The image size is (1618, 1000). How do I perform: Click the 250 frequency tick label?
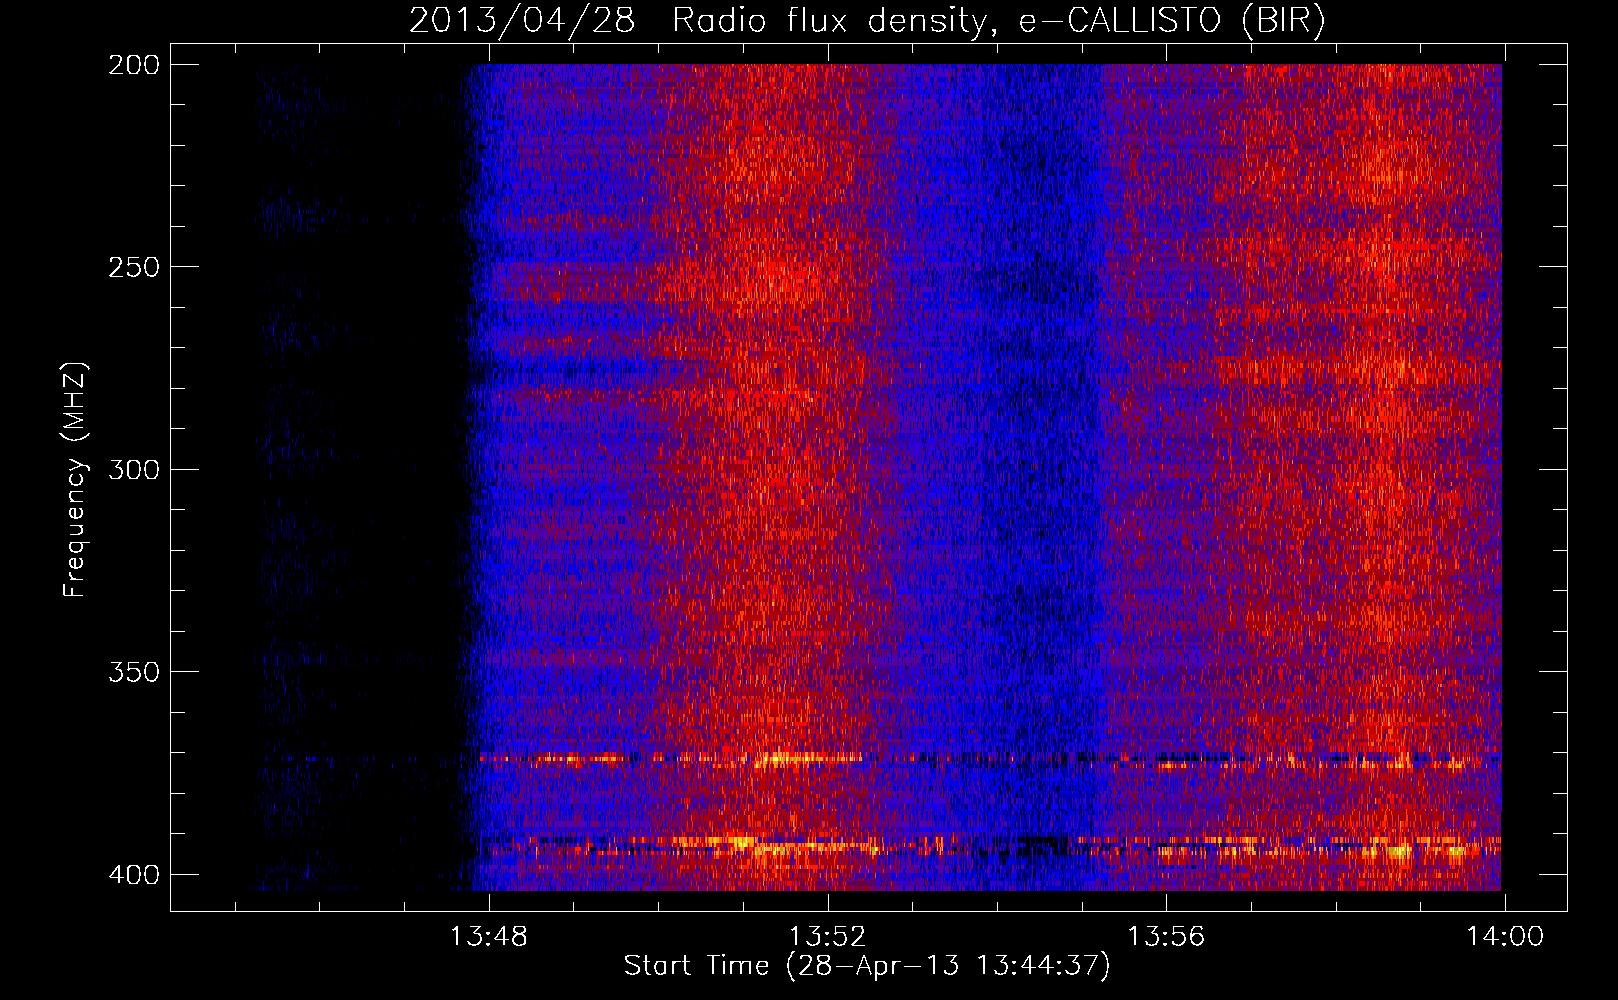[x=134, y=267]
